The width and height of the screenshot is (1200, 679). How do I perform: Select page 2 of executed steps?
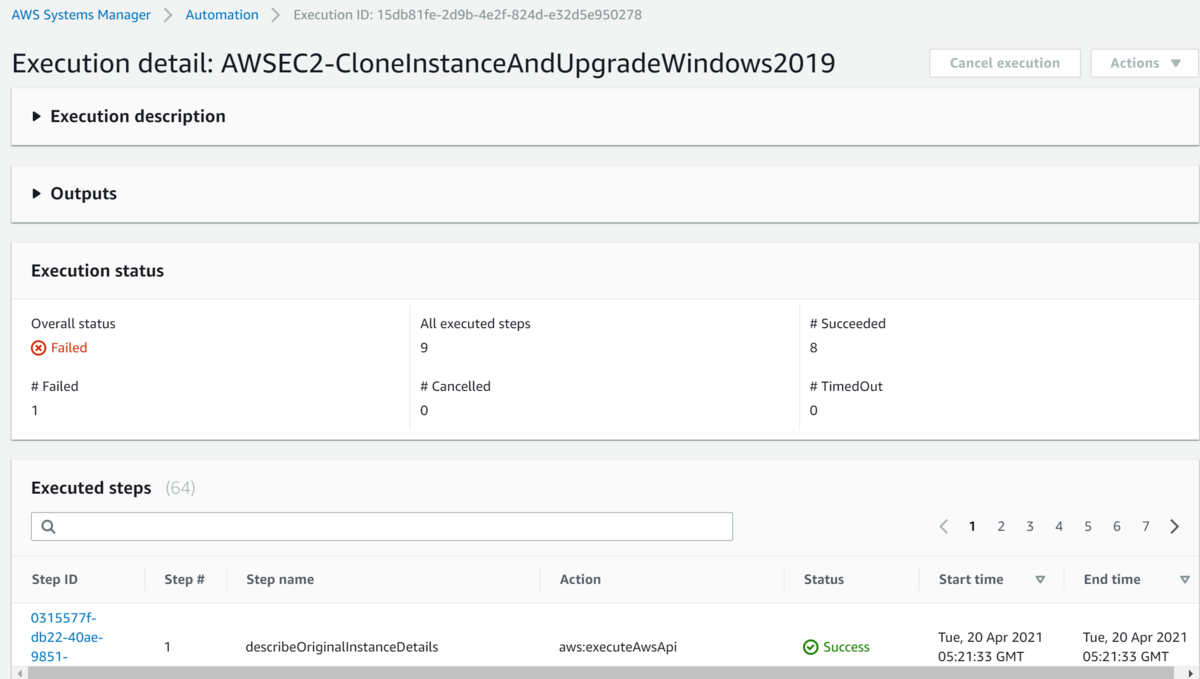[1001, 527]
